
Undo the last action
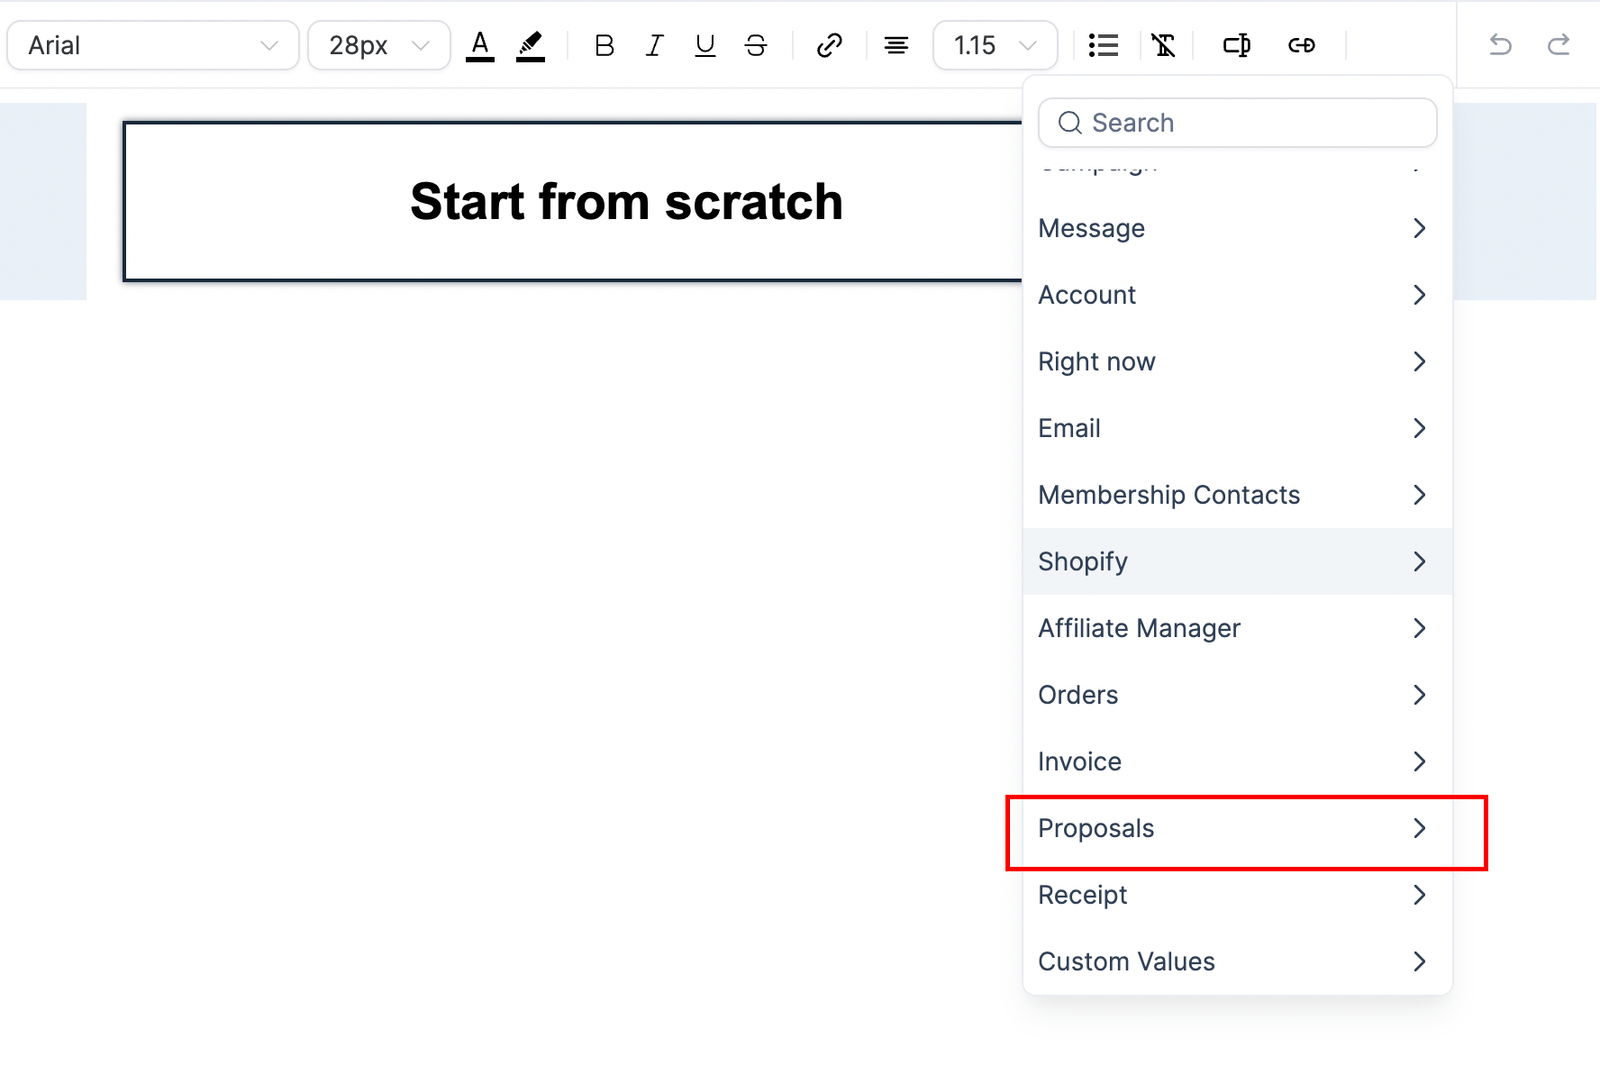coord(1500,45)
